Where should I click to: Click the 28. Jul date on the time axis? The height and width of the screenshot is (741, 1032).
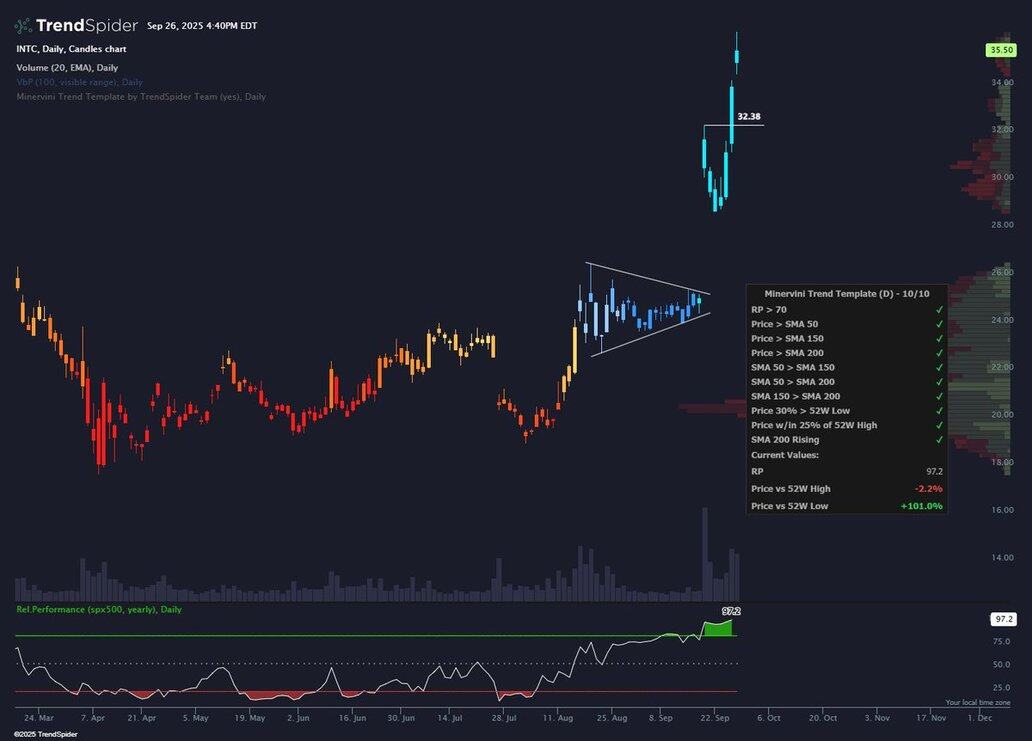click(x=505, y=718)
